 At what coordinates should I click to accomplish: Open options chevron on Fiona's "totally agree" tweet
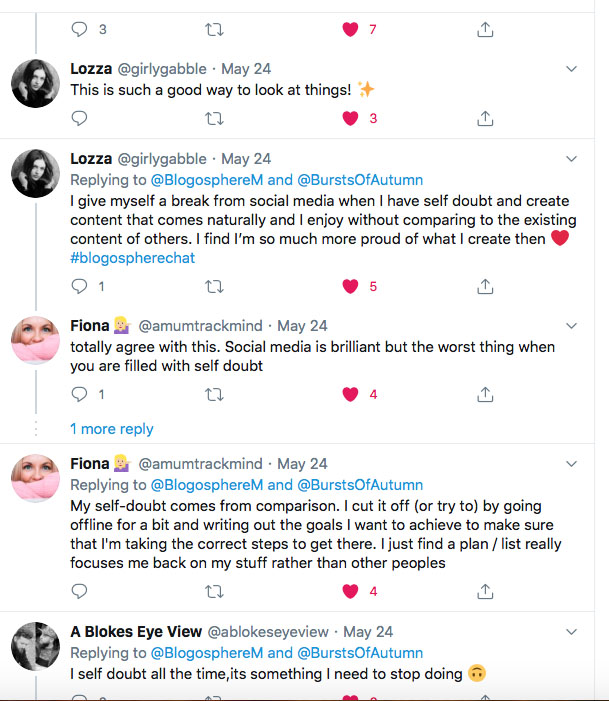coord(571,326)
